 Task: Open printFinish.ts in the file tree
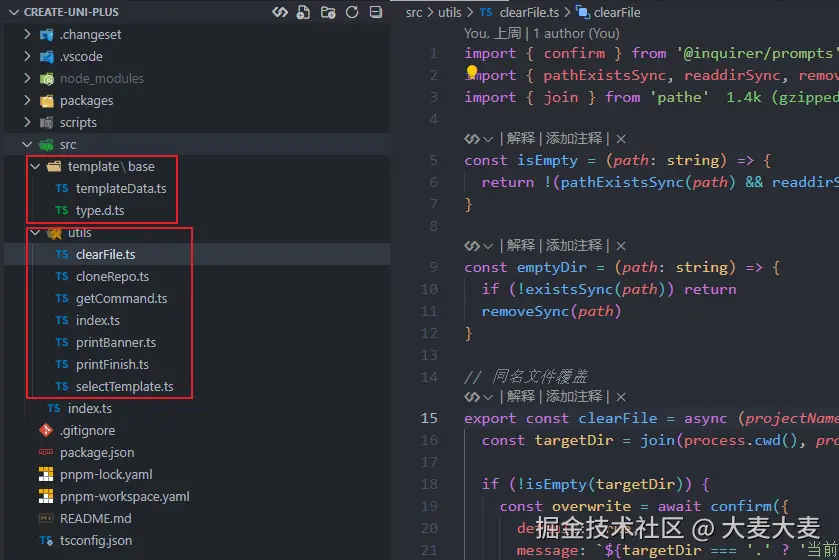pos(112,364)
